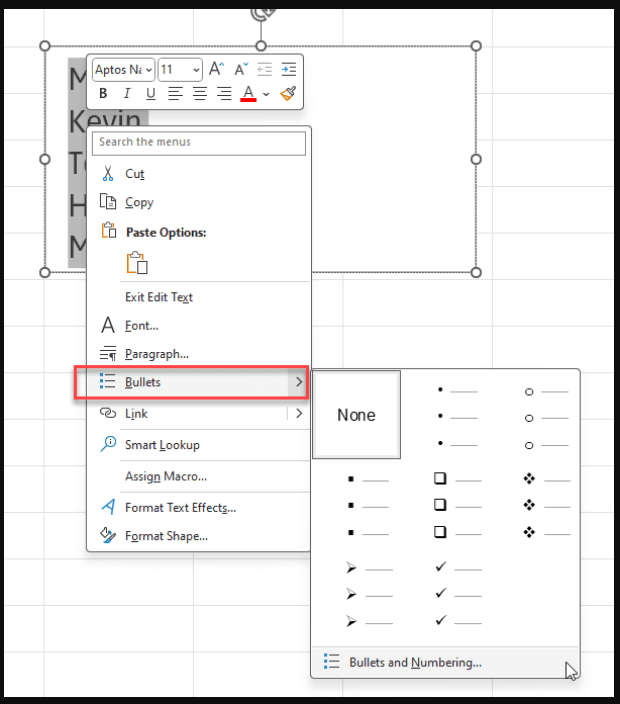Open Bullets and Numbering... dialog
This screenshot has width=620, height=704.
tap(445, 662)
